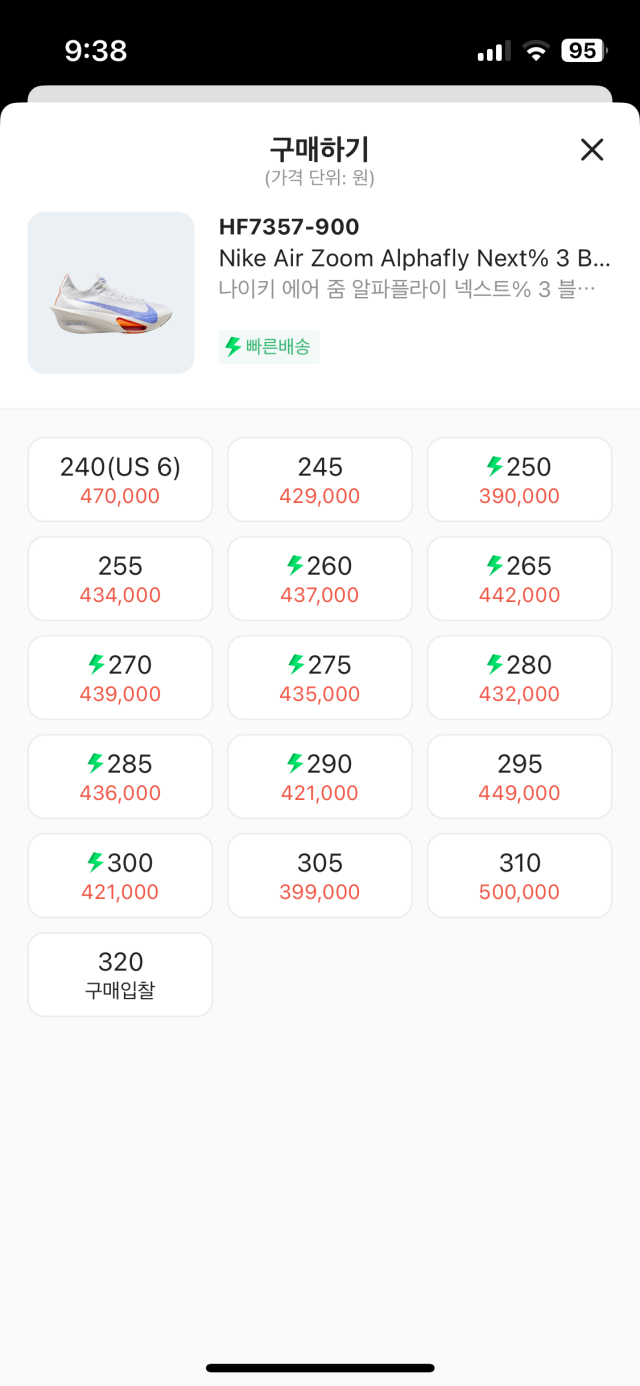
Task: Pick size 255 priced 434,000
Action: click(x=120, y=579)
